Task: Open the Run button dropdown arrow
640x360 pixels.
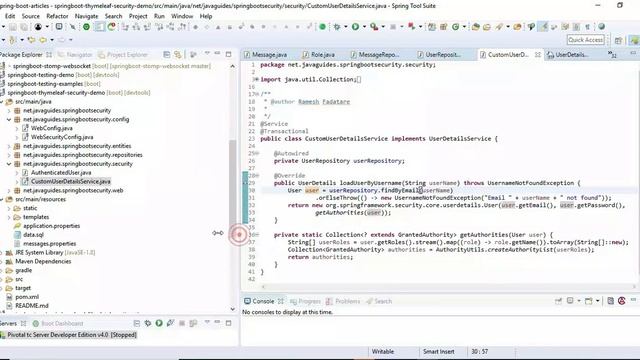Action: [x=364, y=27]
